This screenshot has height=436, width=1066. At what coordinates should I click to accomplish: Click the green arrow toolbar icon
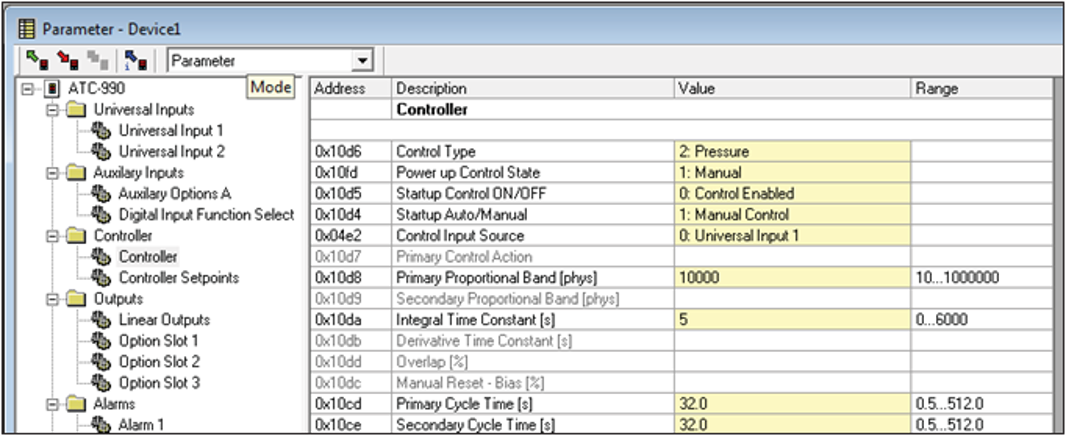tap(37, 61)
